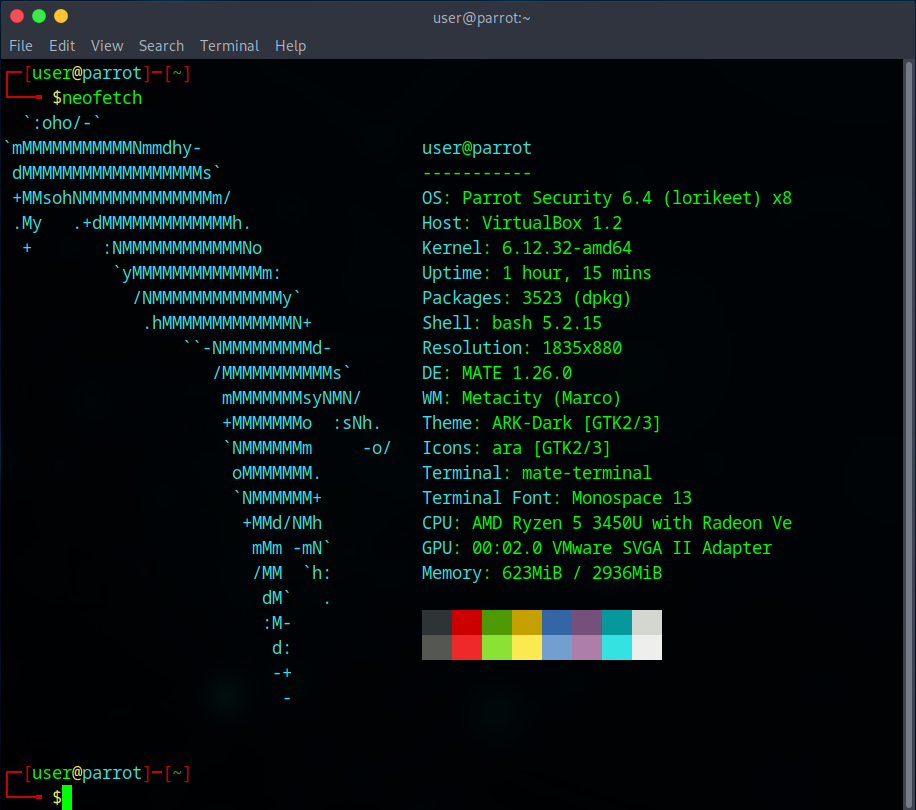Click the bright cyan swatch in bottom palette row
This screenshot has height=810, width=916.
(617, 647)
